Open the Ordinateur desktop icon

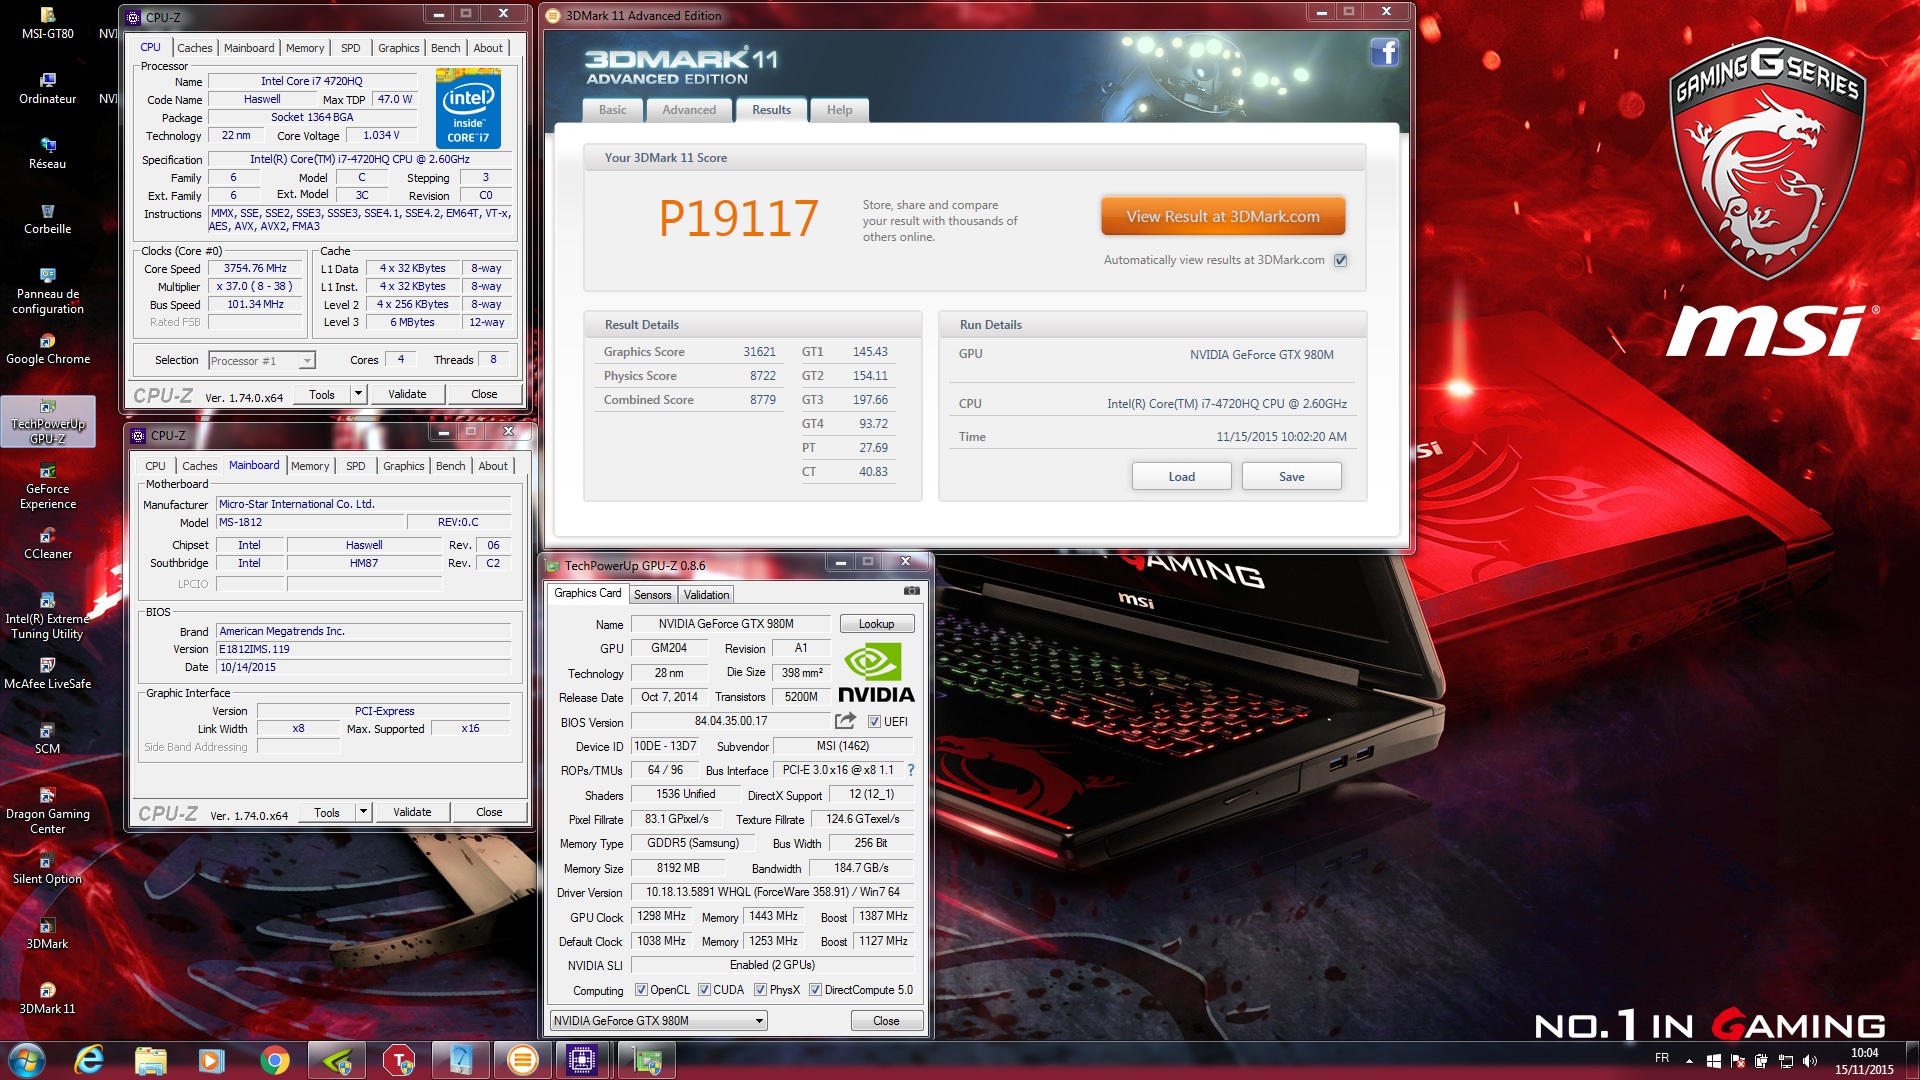[x=47, y=88]
